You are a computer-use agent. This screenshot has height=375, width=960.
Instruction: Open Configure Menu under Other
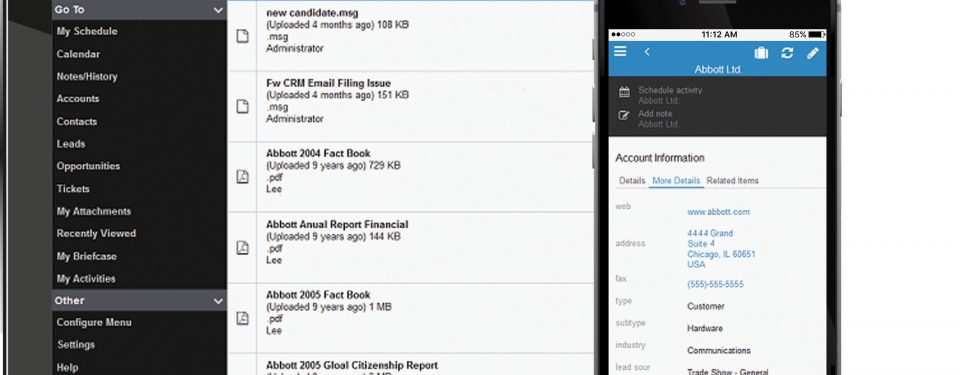[94, 322]
